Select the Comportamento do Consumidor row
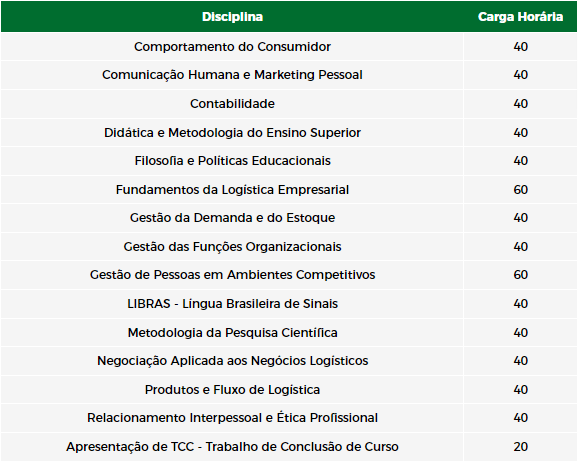This screenshot has width=578, height=463. (289, 47)
